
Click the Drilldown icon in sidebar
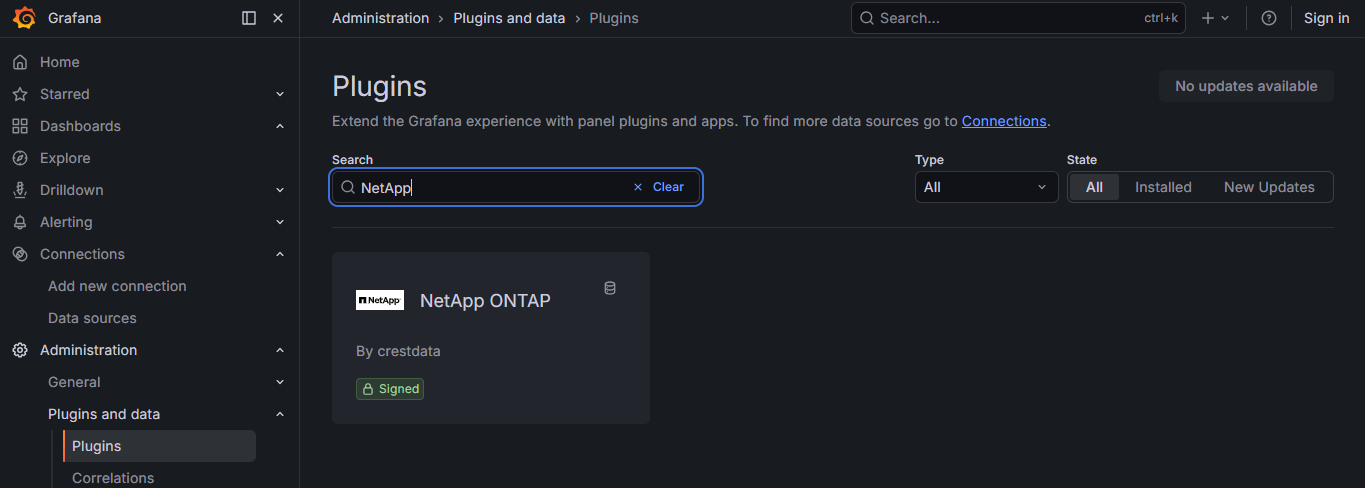tap(20, 190)
